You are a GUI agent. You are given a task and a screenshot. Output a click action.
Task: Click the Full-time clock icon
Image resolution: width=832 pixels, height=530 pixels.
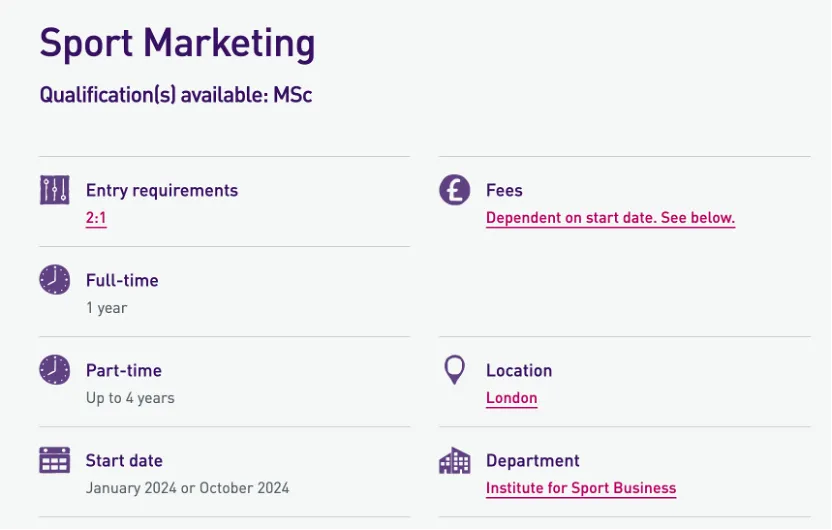(54, 280)
